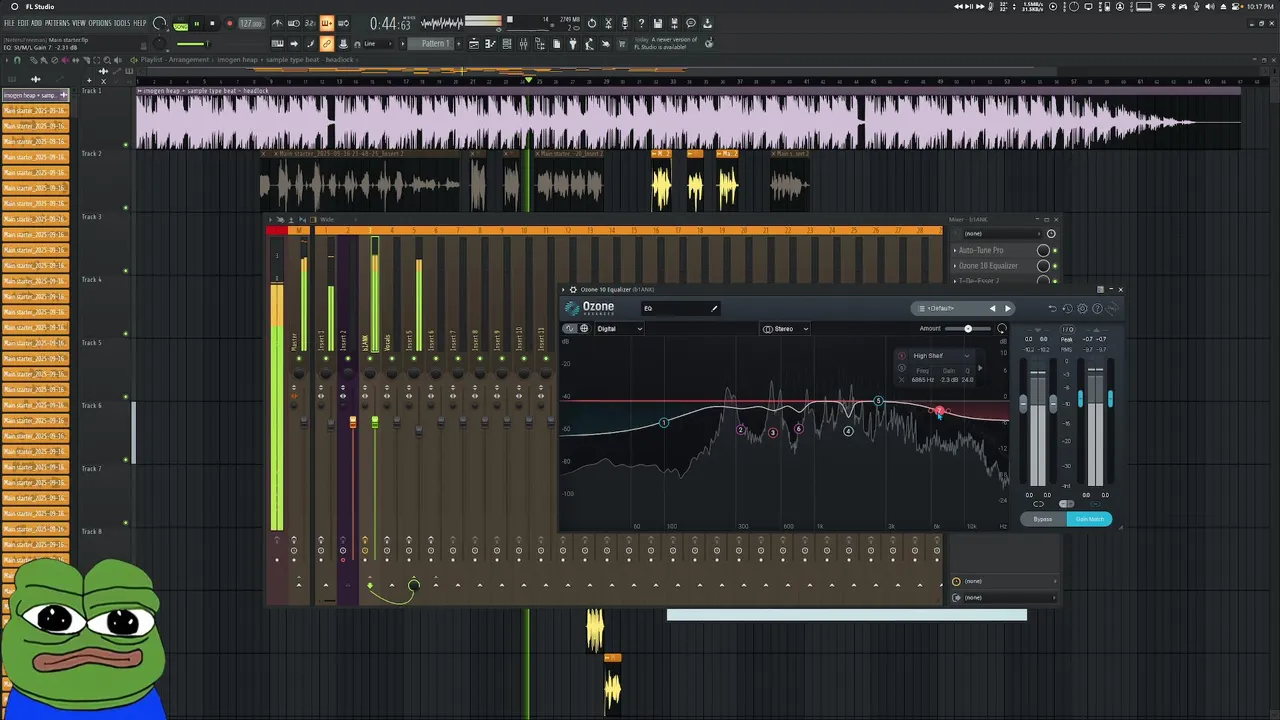Viewport: 1280px width, 720px height.
Task: Stop playback in the transport bar
Action: (212, 23)
